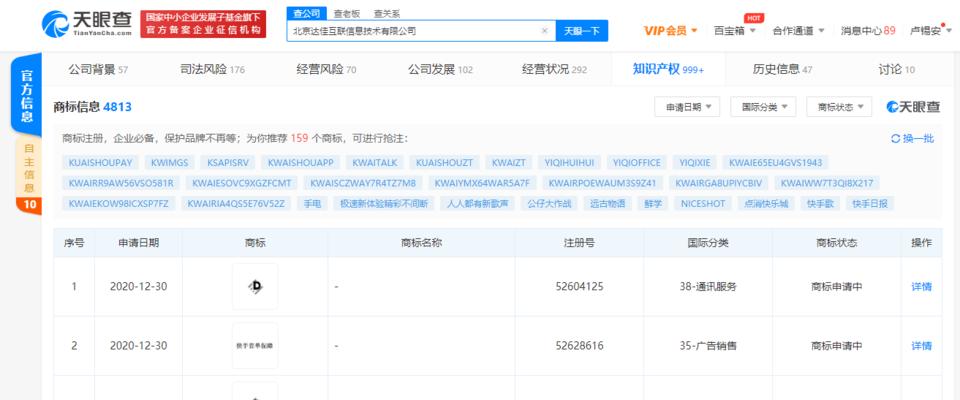Screen dimensions: 960x400
Task: Open the VIP会员 dropdown
Action: [x=670, y=31]
